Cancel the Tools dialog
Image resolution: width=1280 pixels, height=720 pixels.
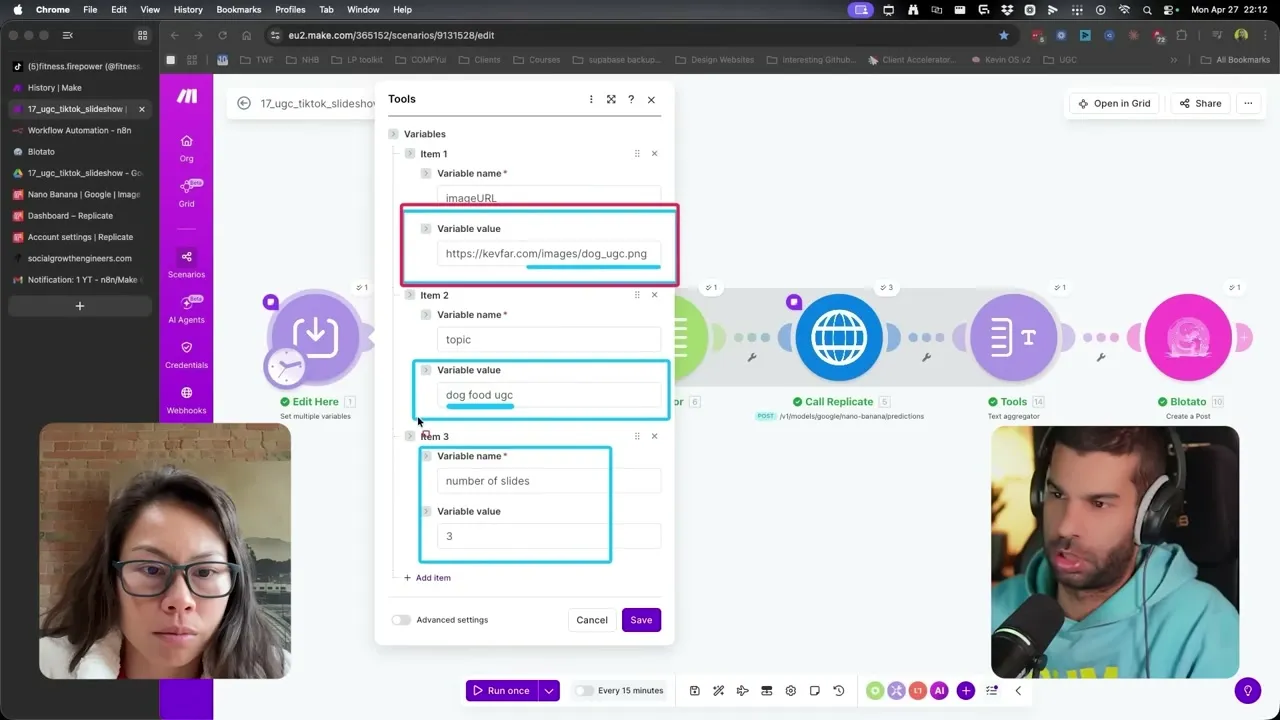pos(592,620)
